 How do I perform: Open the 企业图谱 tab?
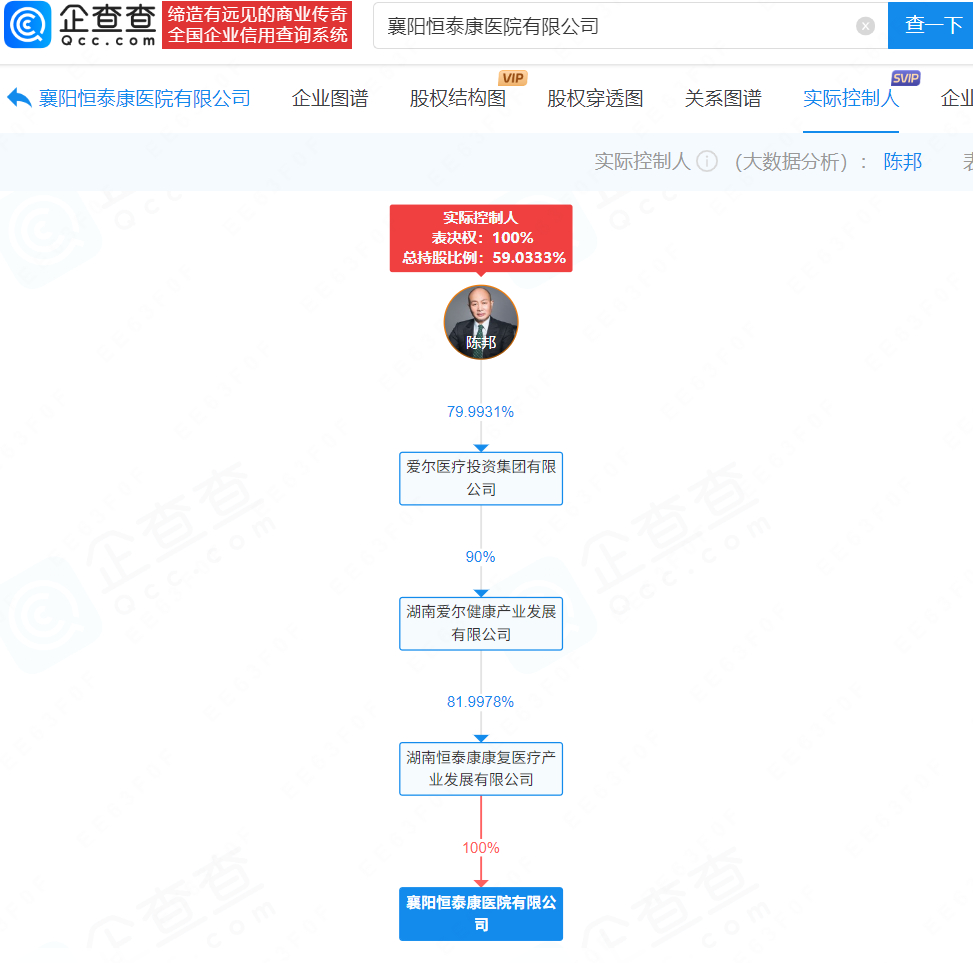click(x=330, y=99)
